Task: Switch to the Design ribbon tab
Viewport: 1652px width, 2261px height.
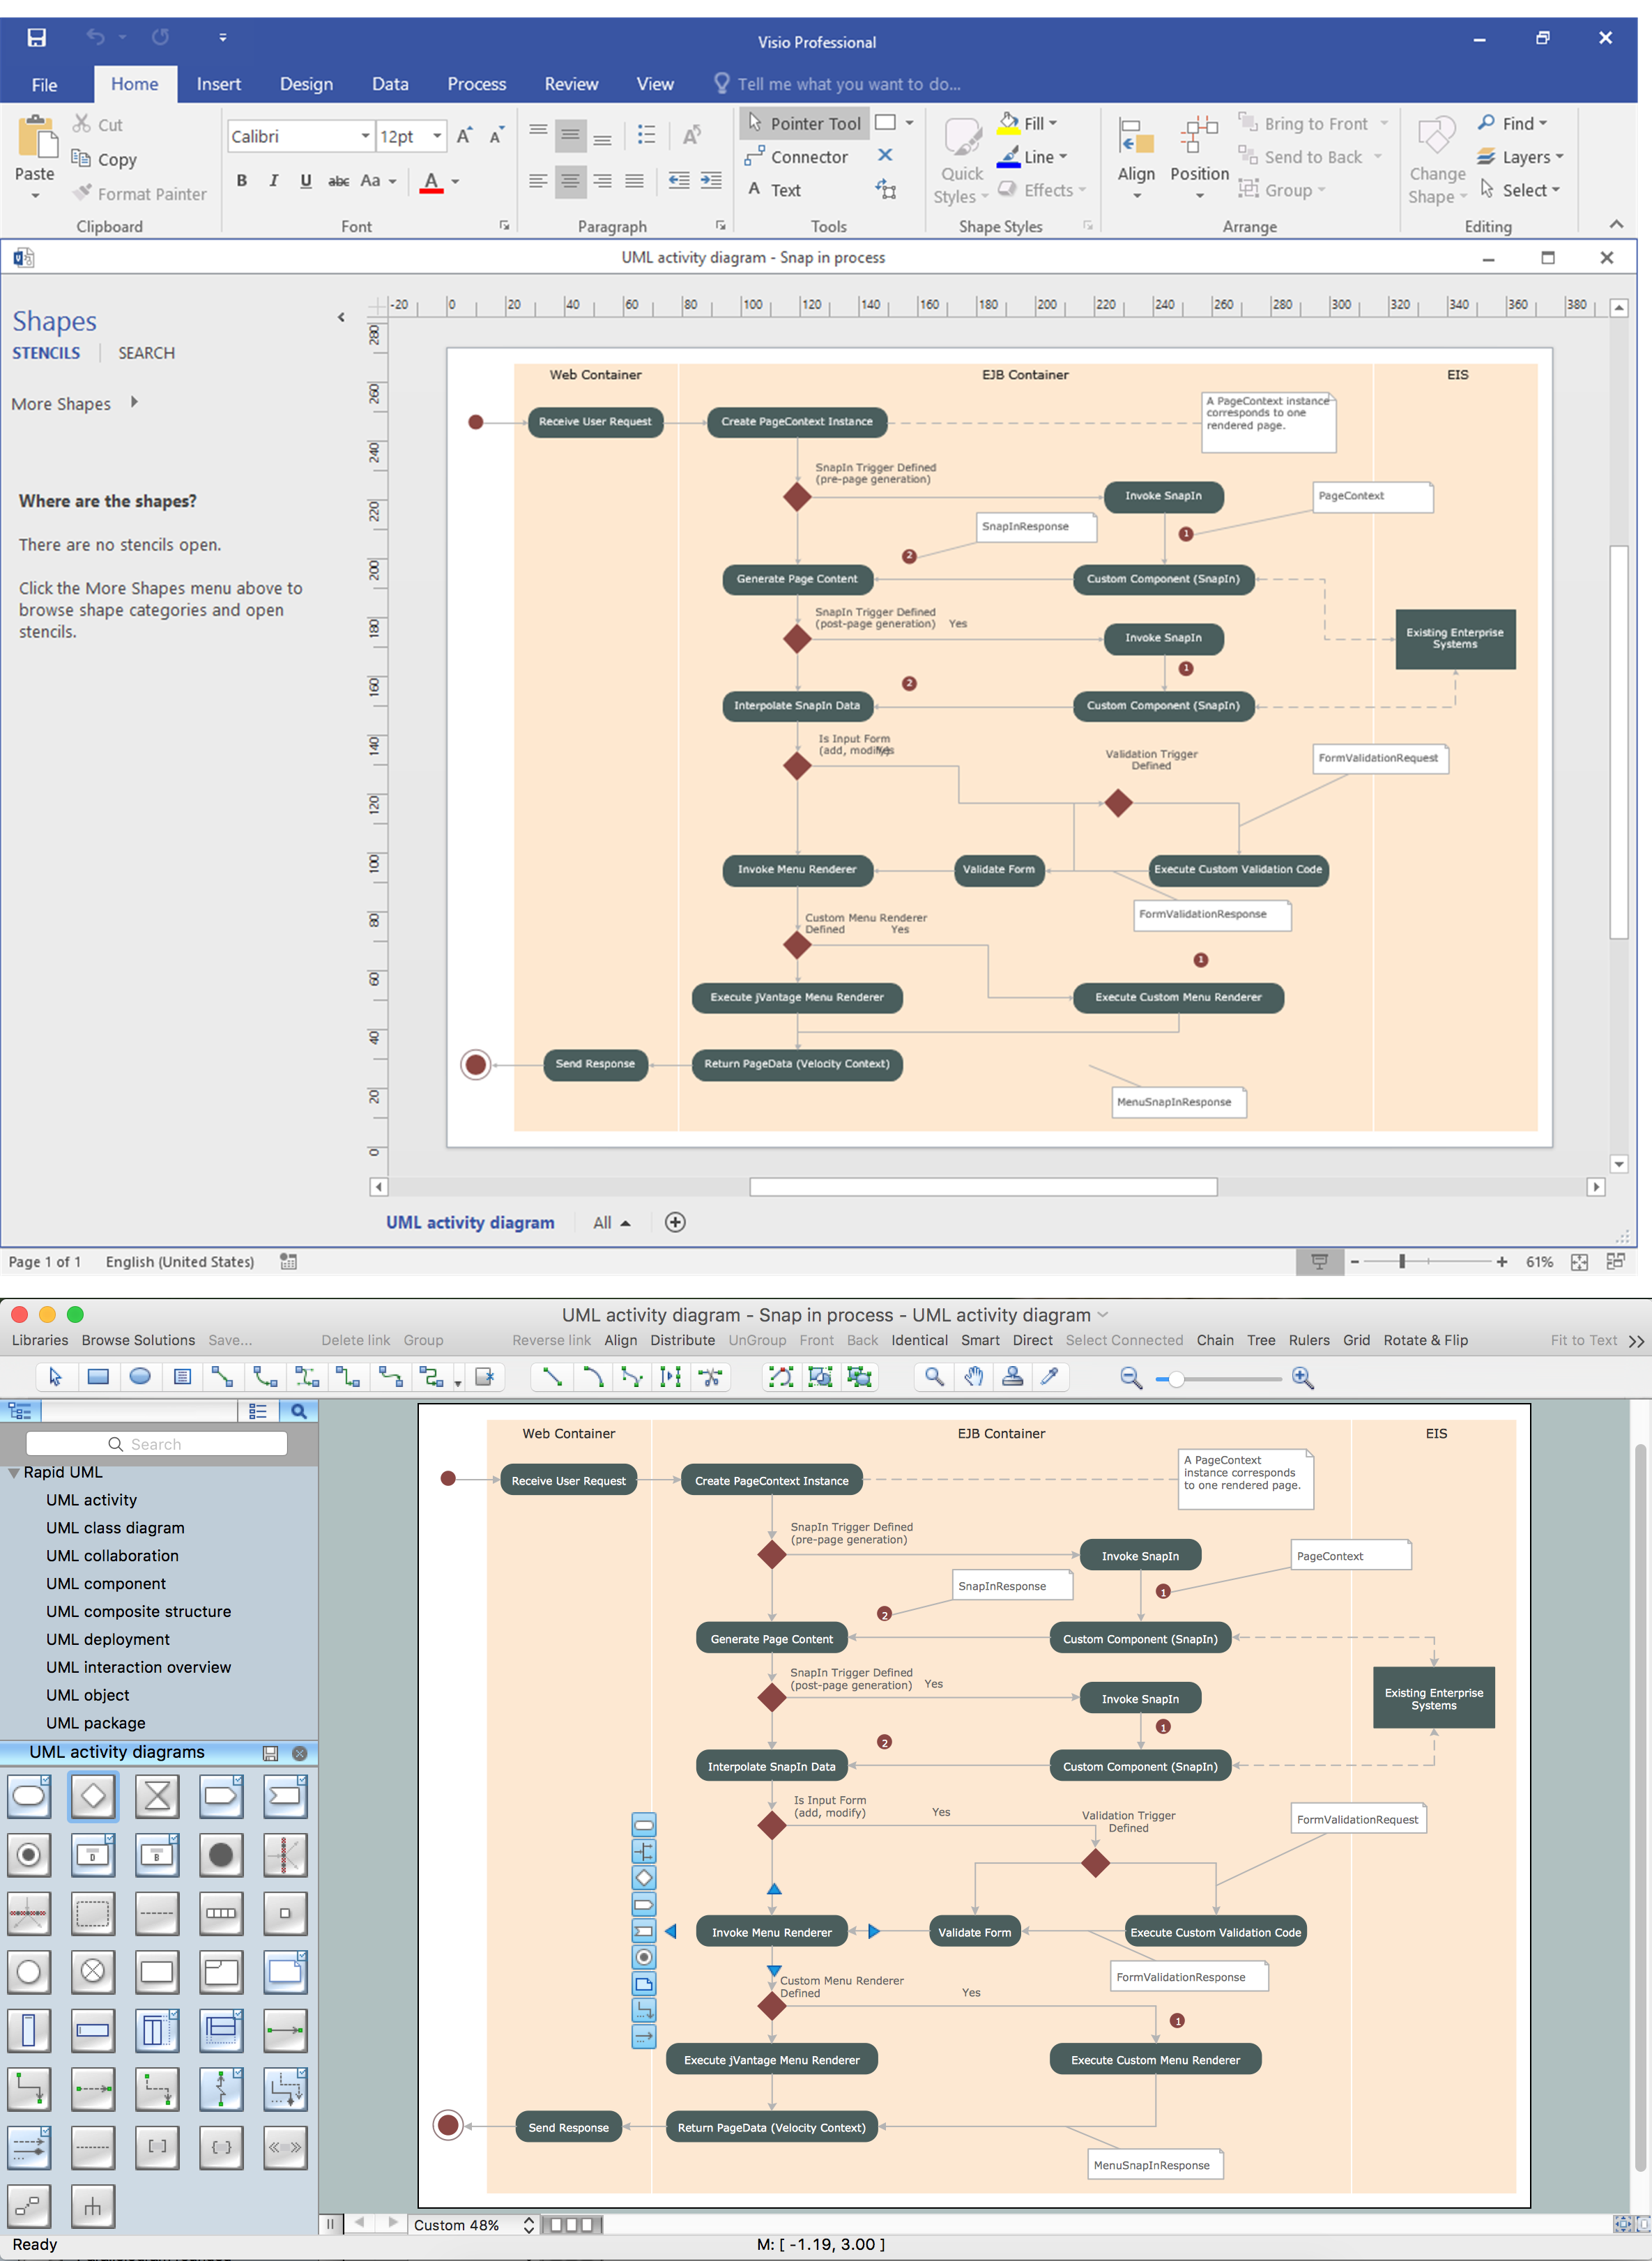Action: pyautogui.click(x=306, y=84)
